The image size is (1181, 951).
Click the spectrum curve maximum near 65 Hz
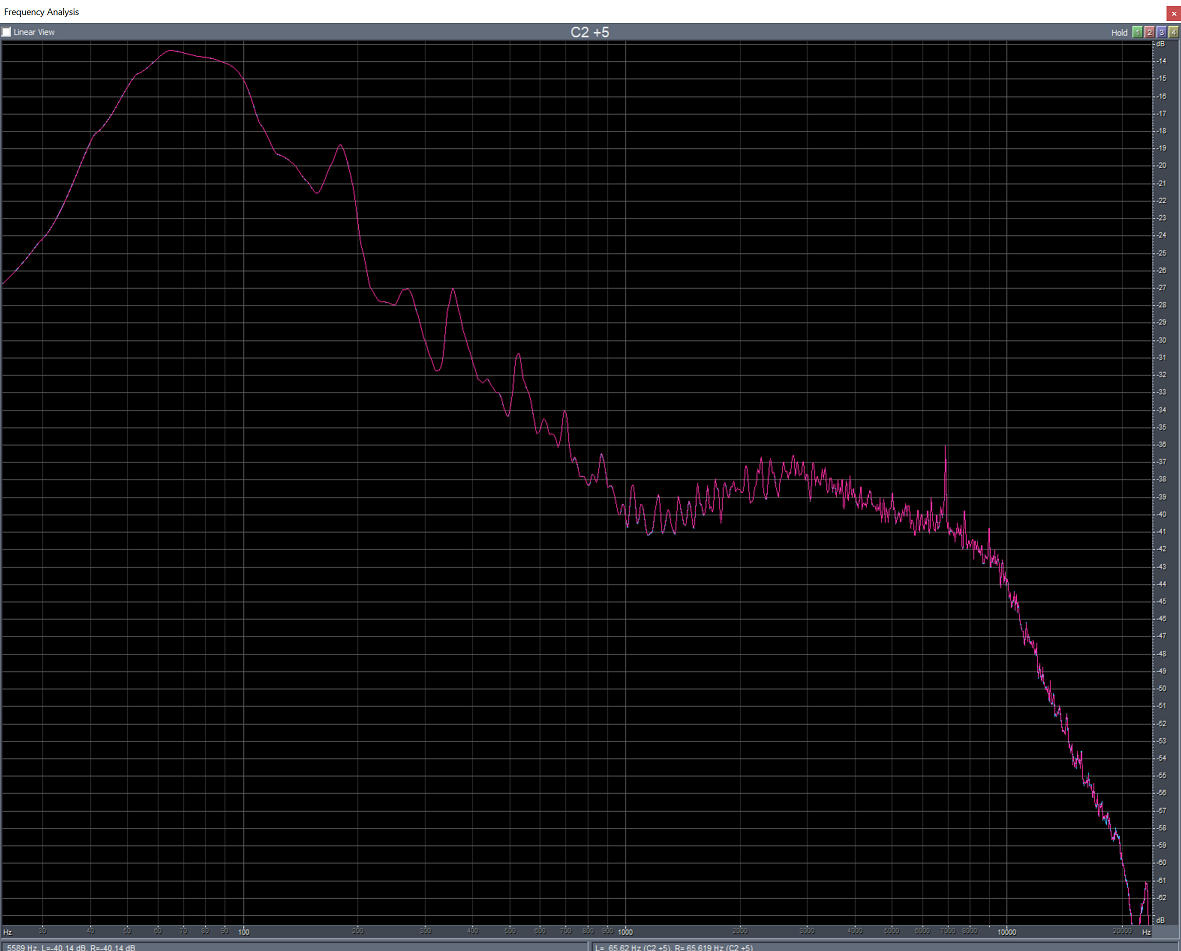pyautogui.click(x=170, y=50)
